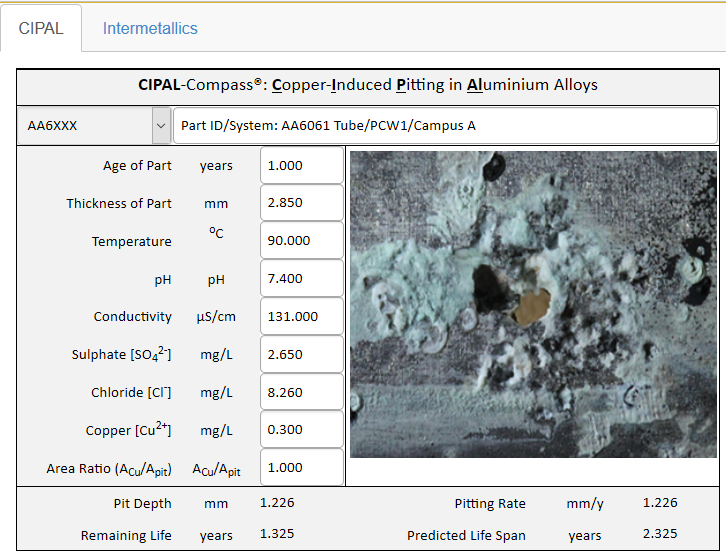Click the Part ID/System text field
The height and width of the screenshot is (555, 726).
point(445,126)
